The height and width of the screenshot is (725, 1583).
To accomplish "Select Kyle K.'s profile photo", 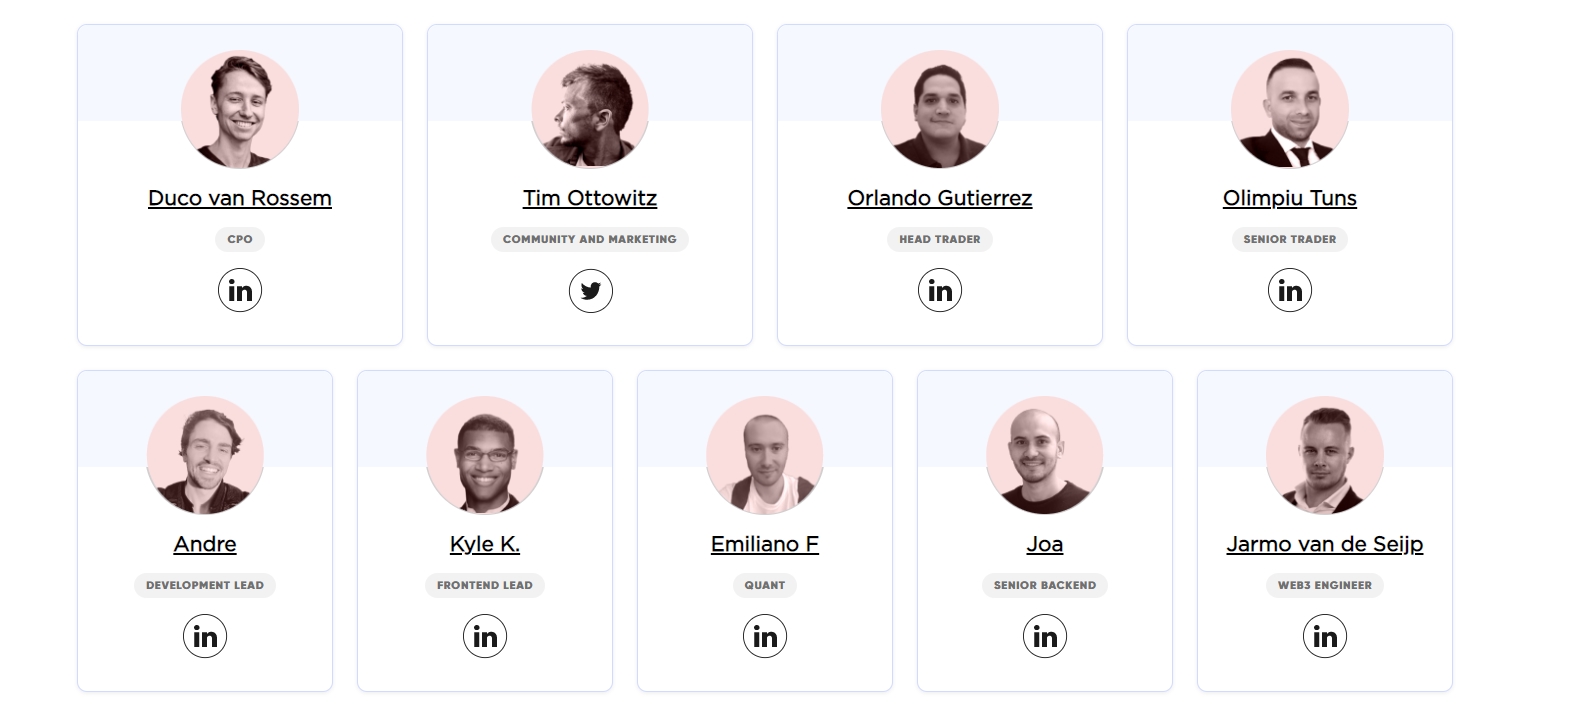I will tap(485, 455).
